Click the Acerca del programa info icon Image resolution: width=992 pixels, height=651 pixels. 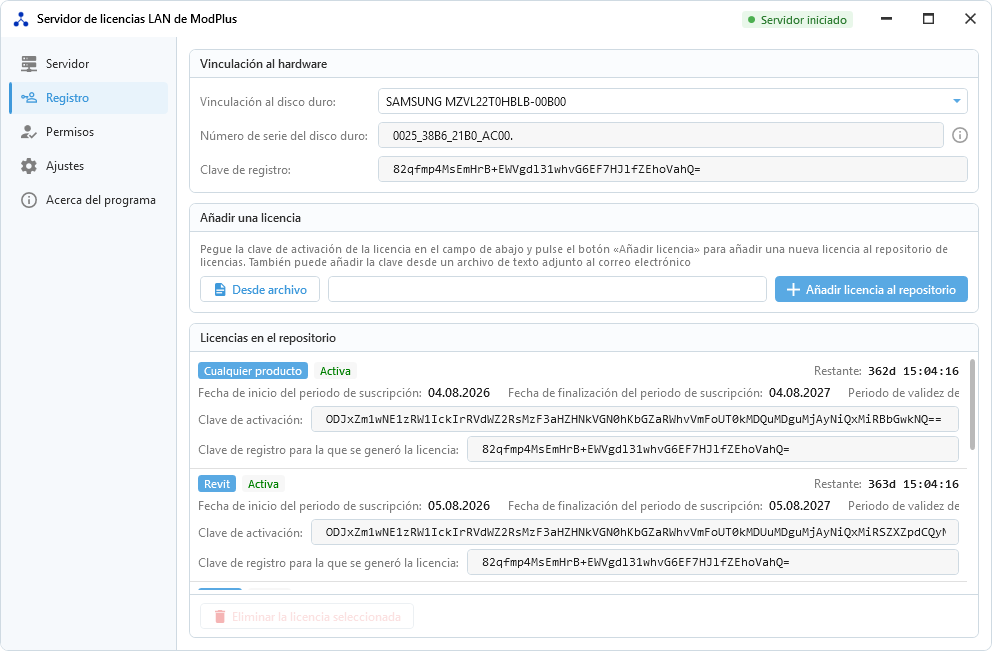tap(28, 200)
